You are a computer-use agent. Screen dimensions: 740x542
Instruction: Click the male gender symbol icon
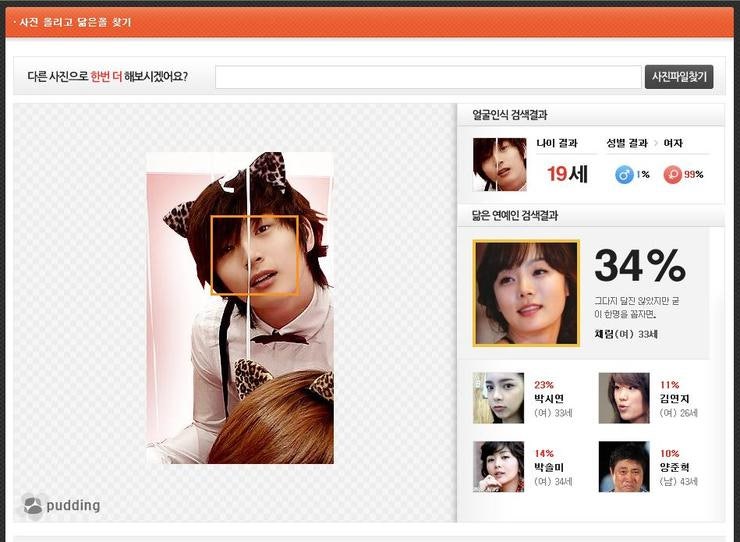tap(624, 174)
